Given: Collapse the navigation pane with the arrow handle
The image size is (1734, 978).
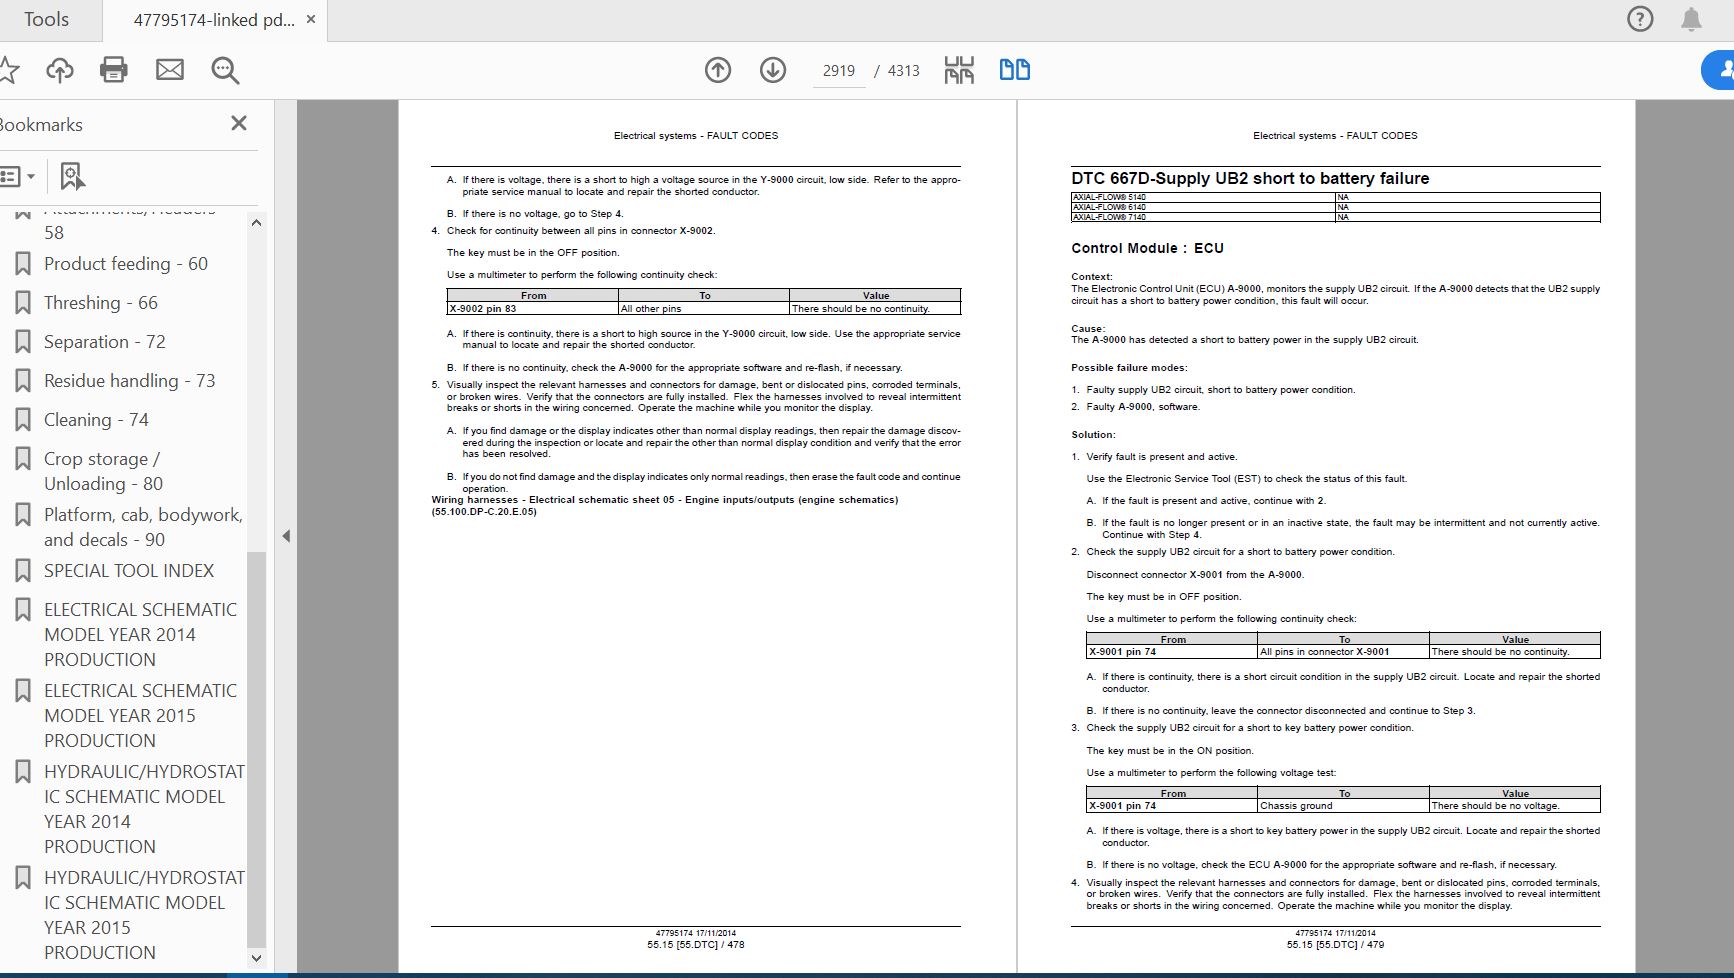Looking at the screenshot, I should tap(286, 536).
